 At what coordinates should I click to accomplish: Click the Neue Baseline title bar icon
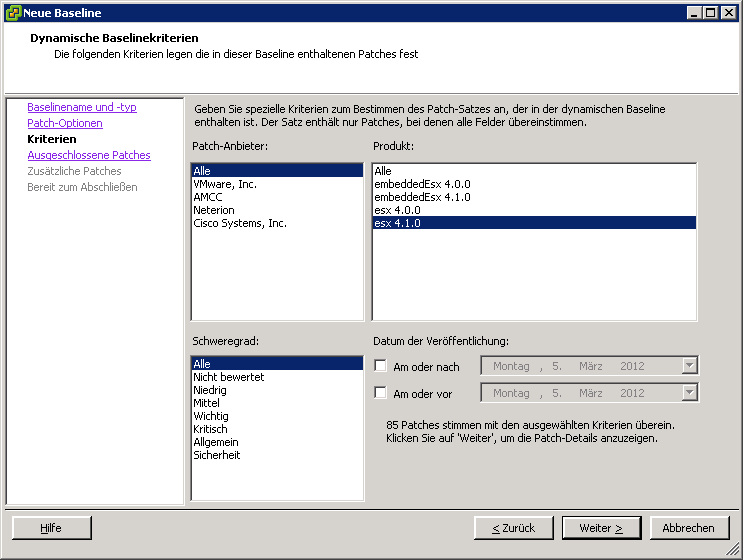coord(13,12)
